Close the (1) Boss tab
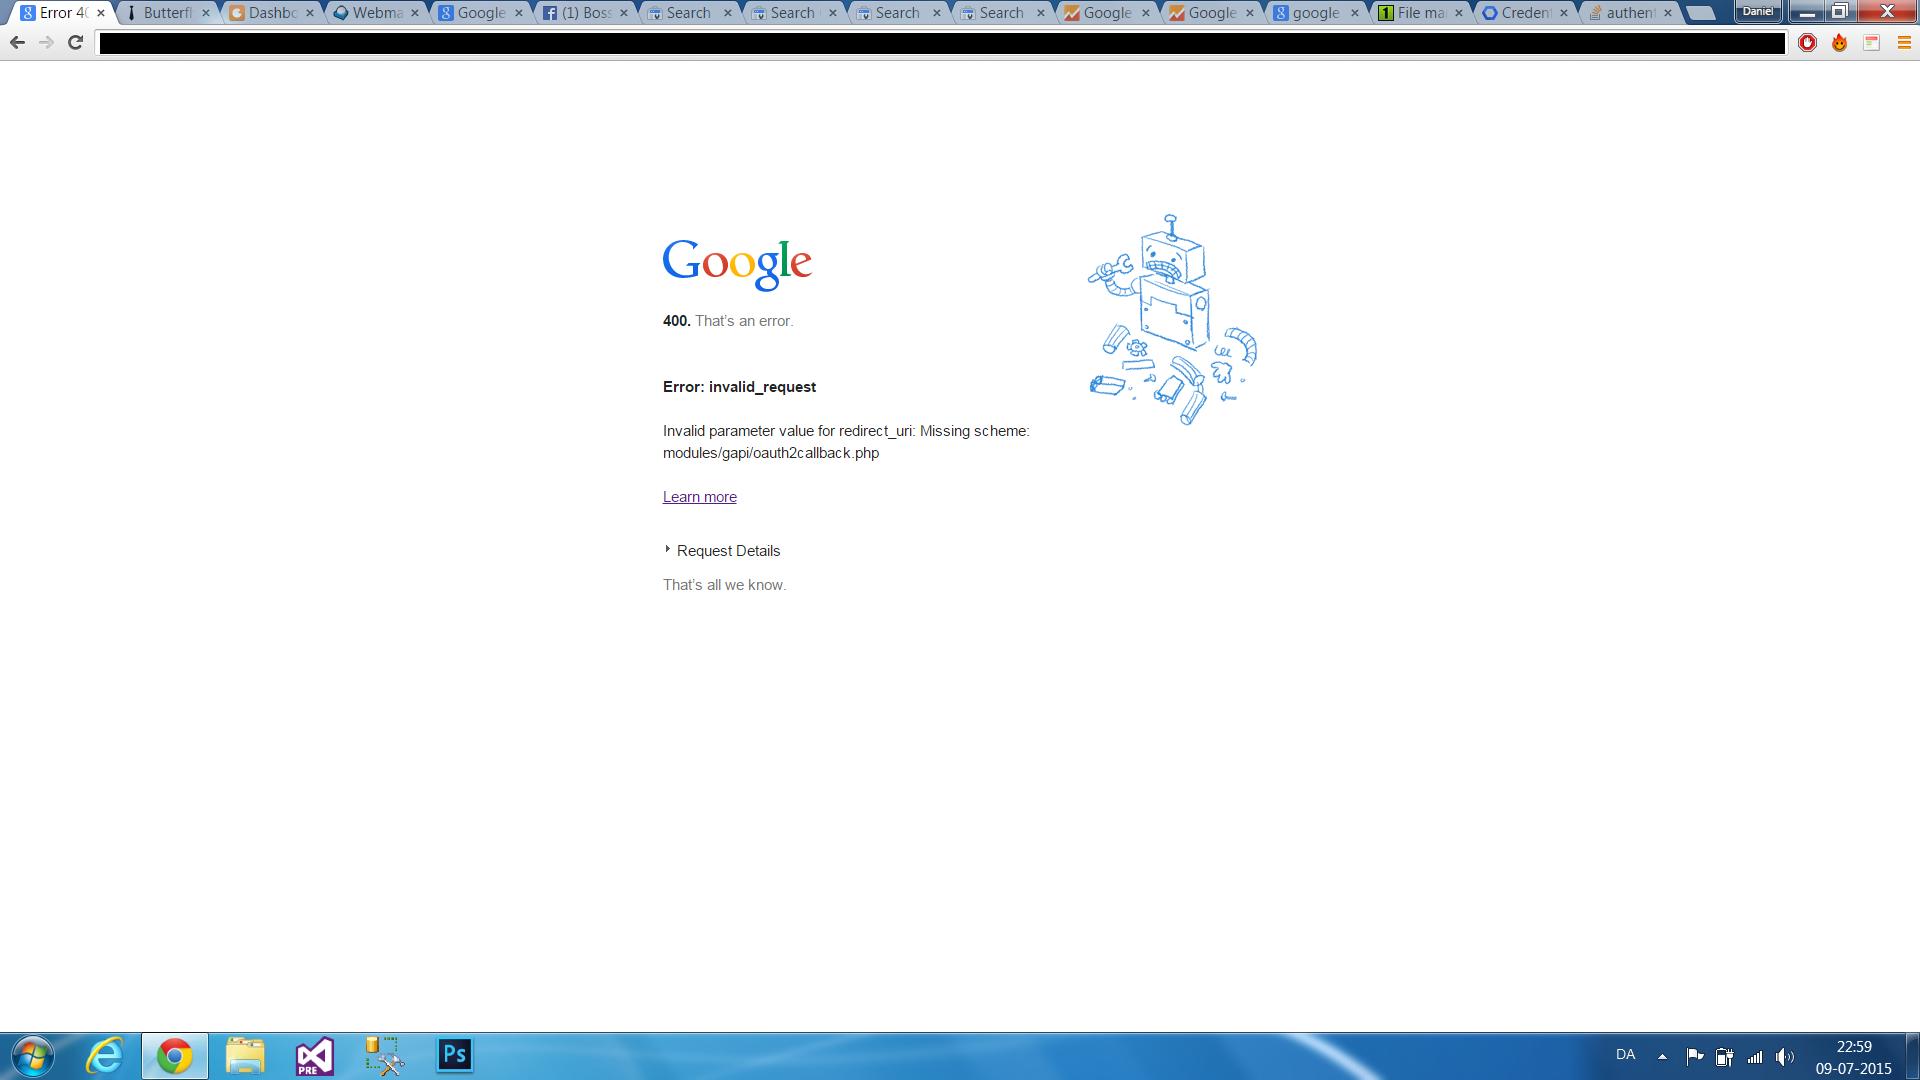Image resolution: width=1920 pixels, height=1080 pixels. tap(624, 13)
